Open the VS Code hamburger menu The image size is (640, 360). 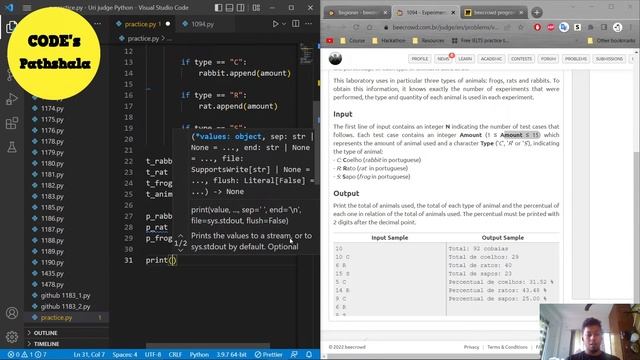point(27,8)
